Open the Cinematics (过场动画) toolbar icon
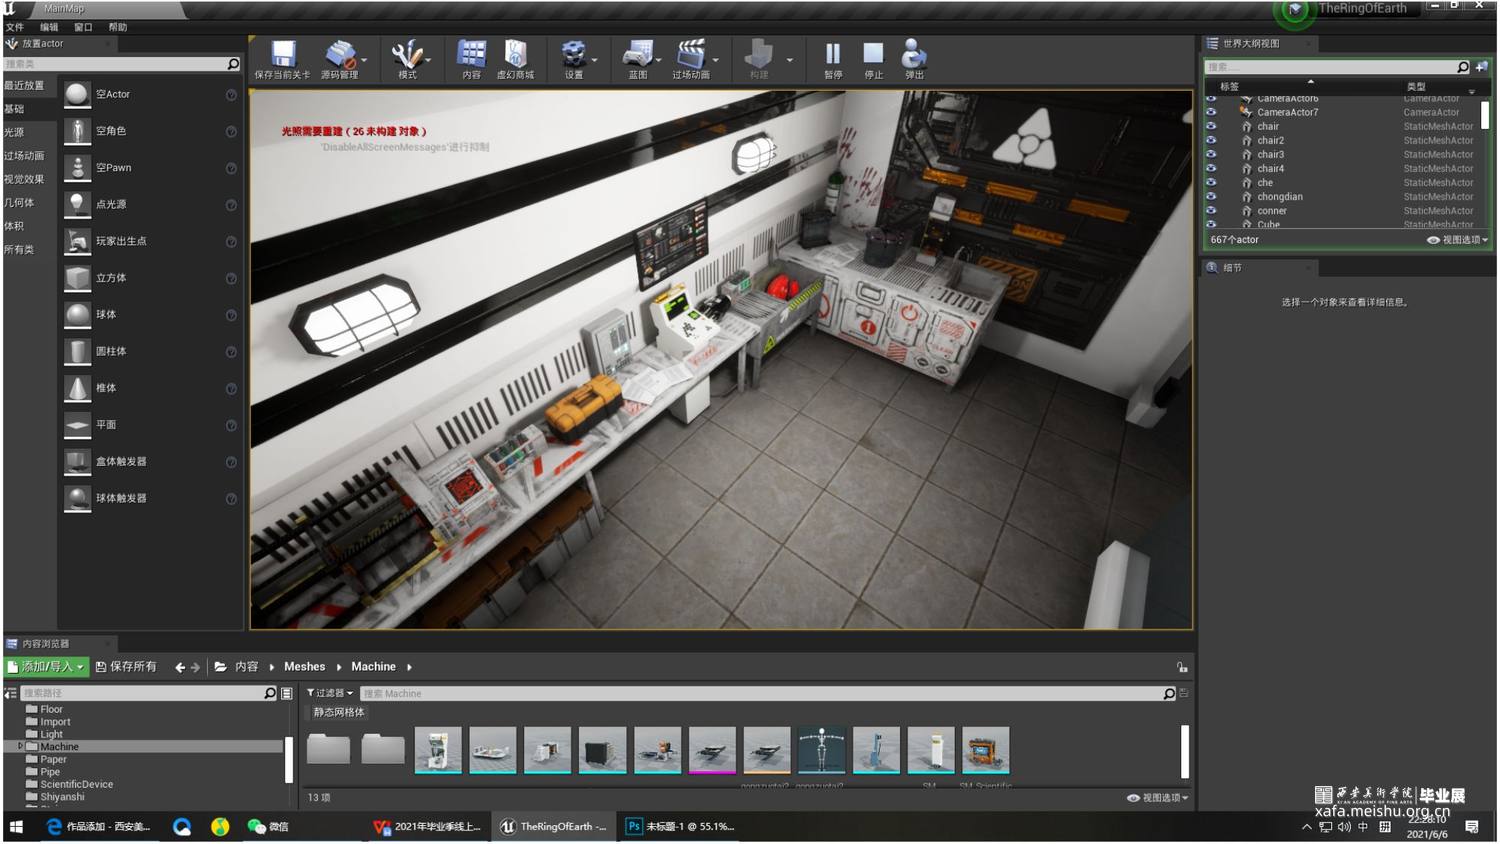 coord(690,55)
